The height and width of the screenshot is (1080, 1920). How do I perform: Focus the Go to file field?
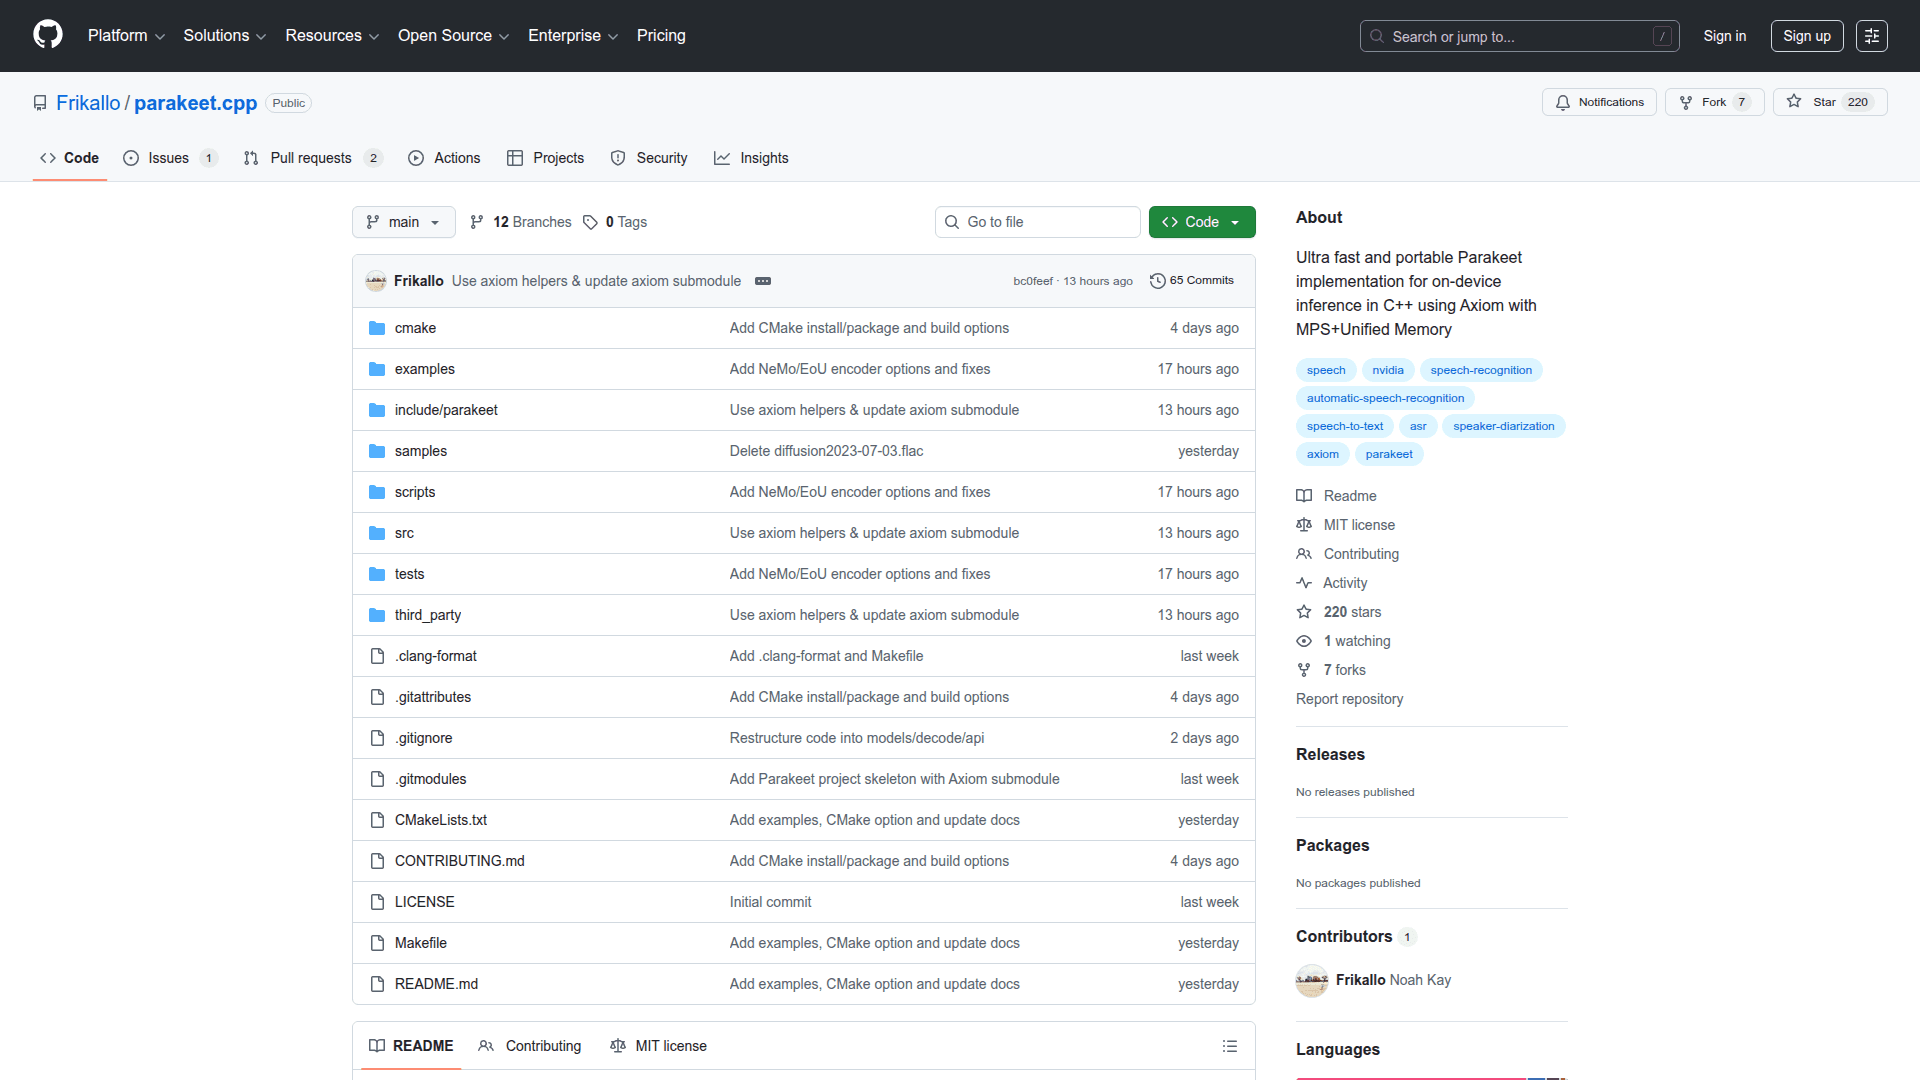pos(1038,222)
